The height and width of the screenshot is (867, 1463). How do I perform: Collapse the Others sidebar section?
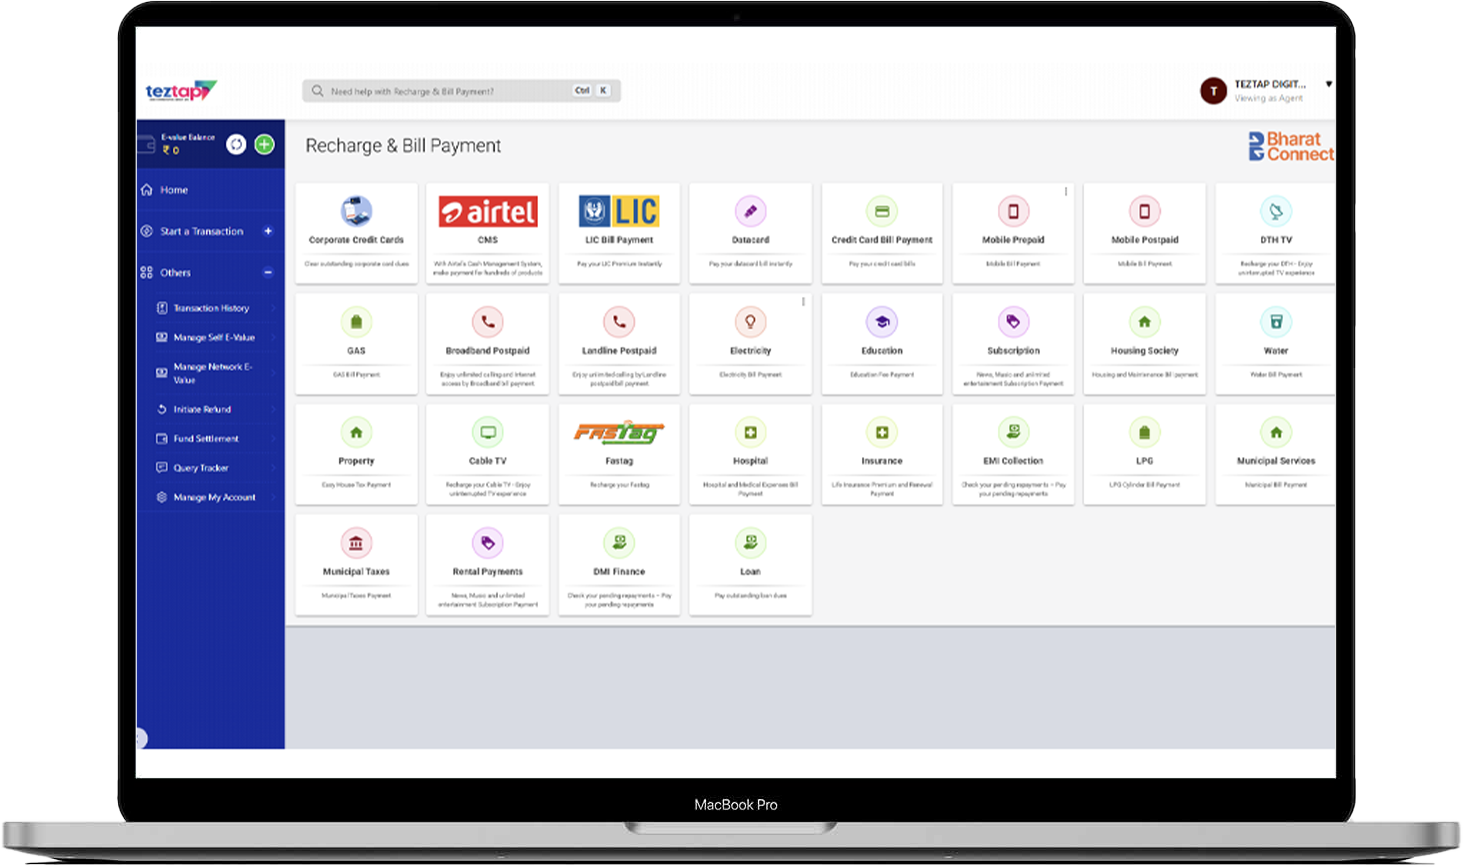[268, 272]
